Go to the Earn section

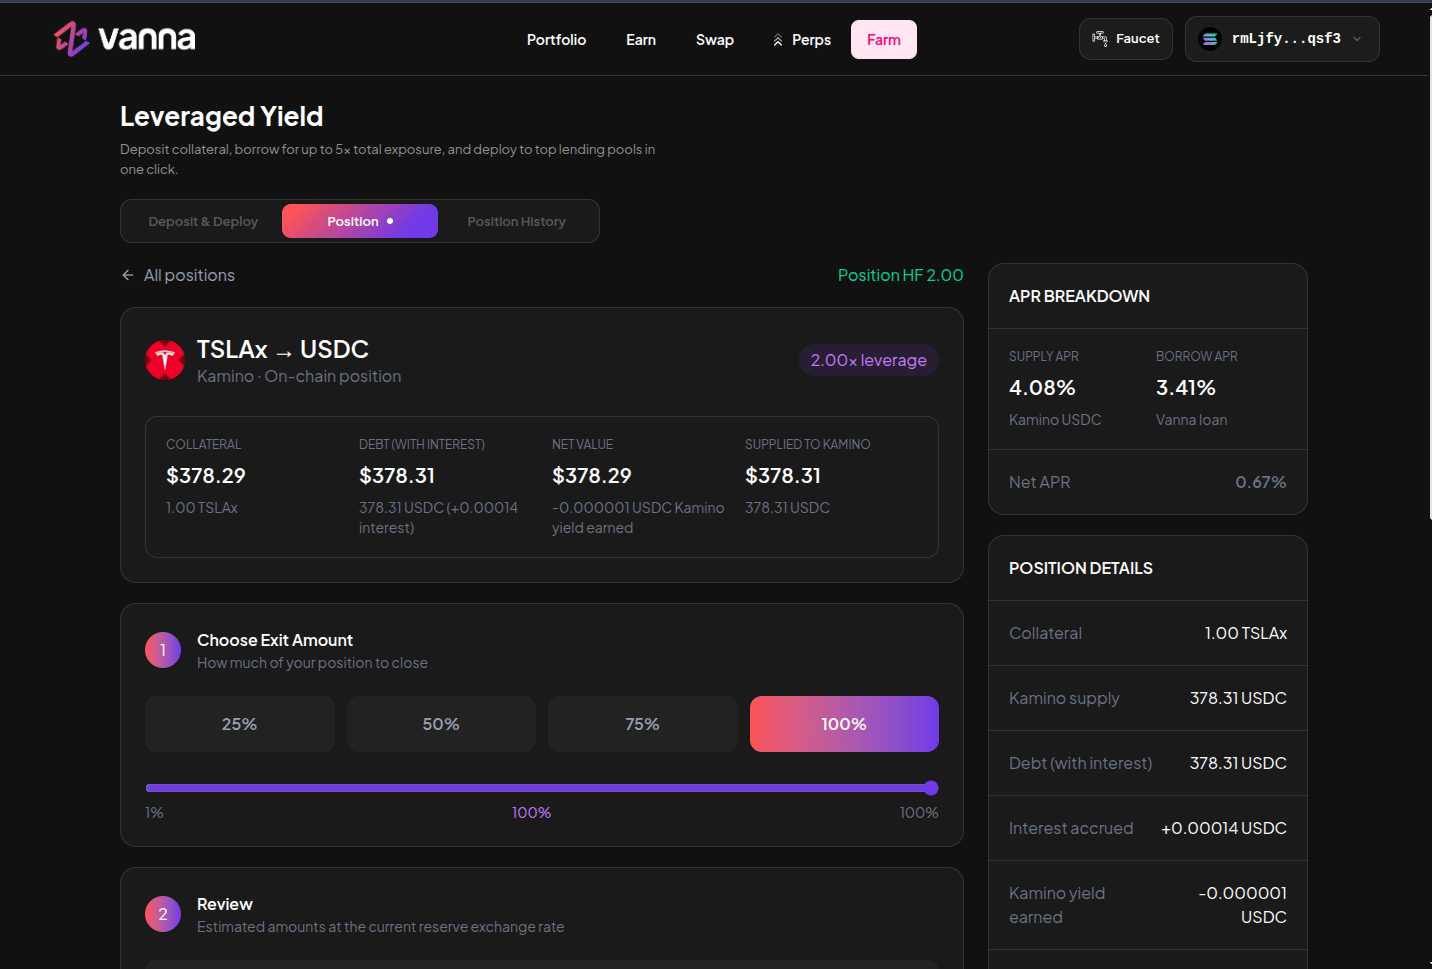(641, 40)
